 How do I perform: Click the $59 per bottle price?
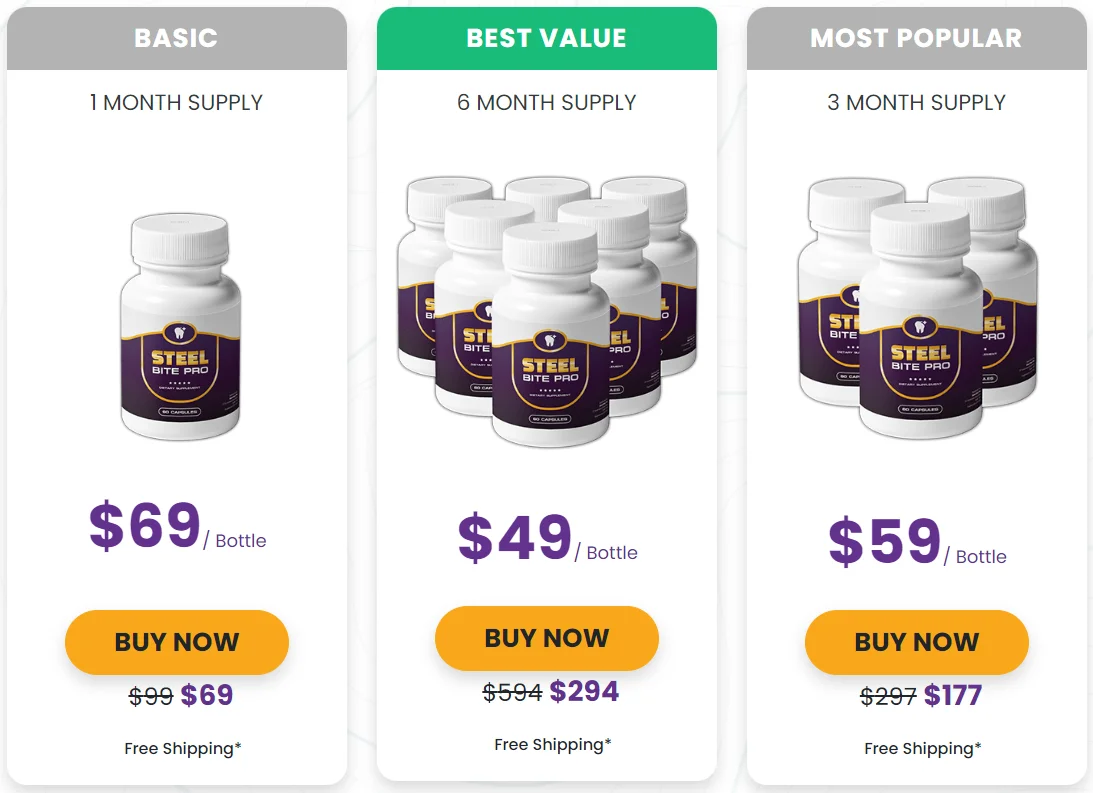pos(886,542)
